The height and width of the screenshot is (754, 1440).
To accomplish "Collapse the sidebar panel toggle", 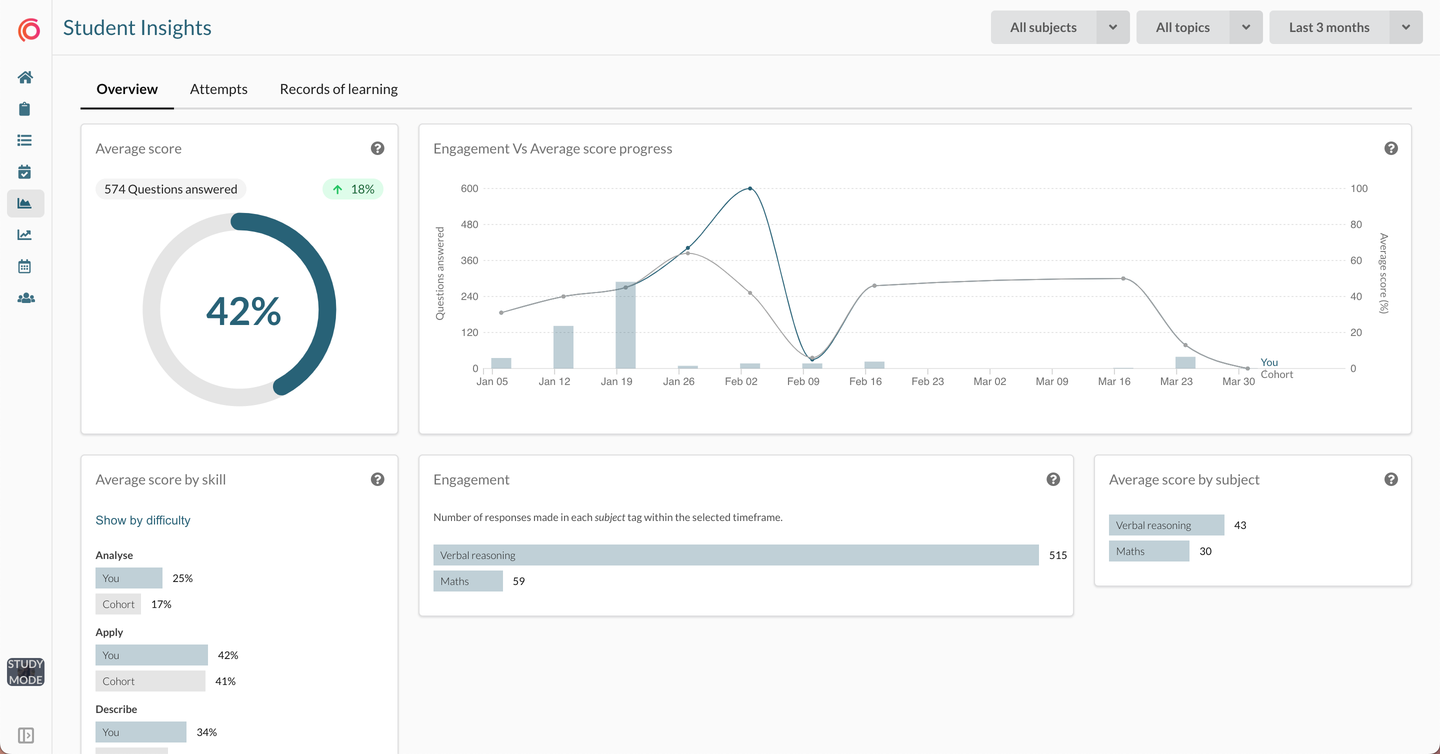I will click(26, 735).
